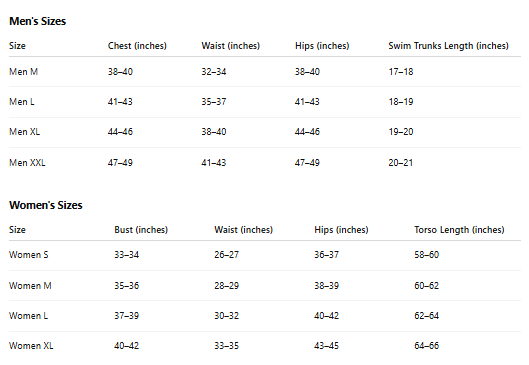Click the Women's Sizes heading
529x365 pixels.
(46, 205)
